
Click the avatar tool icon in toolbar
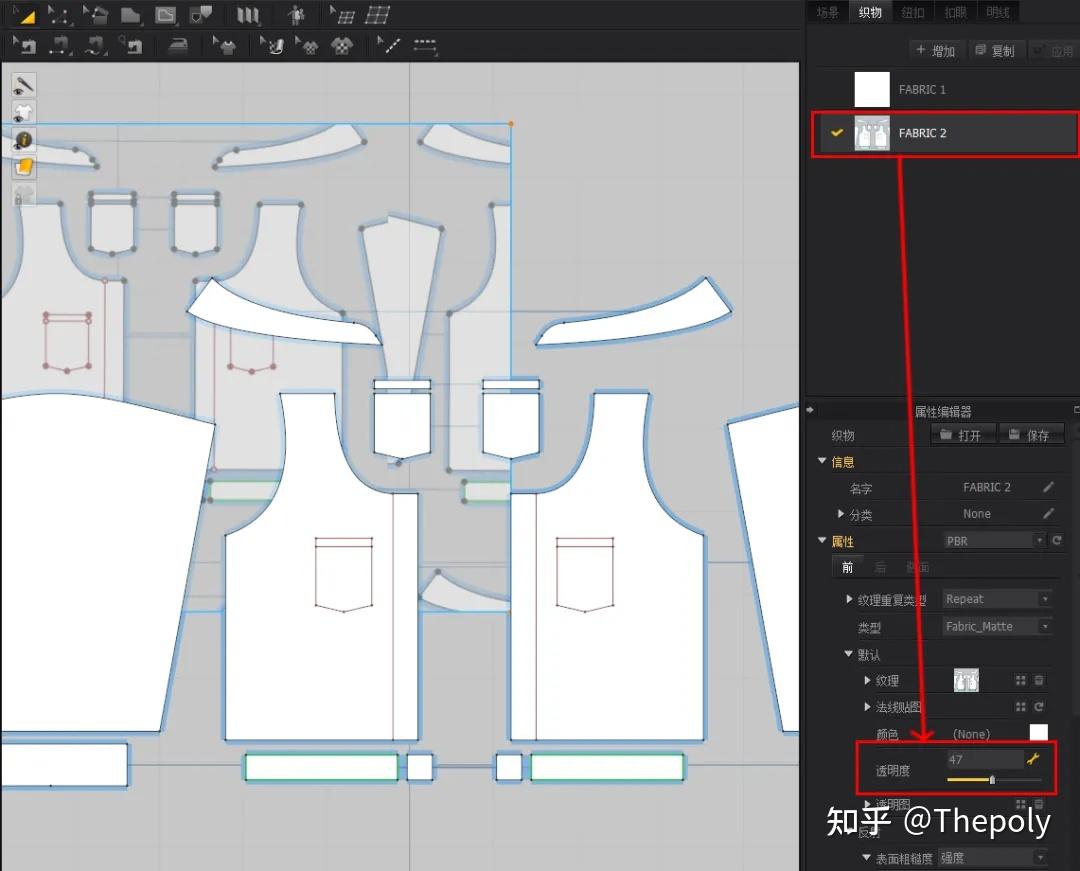click(295, 15)
